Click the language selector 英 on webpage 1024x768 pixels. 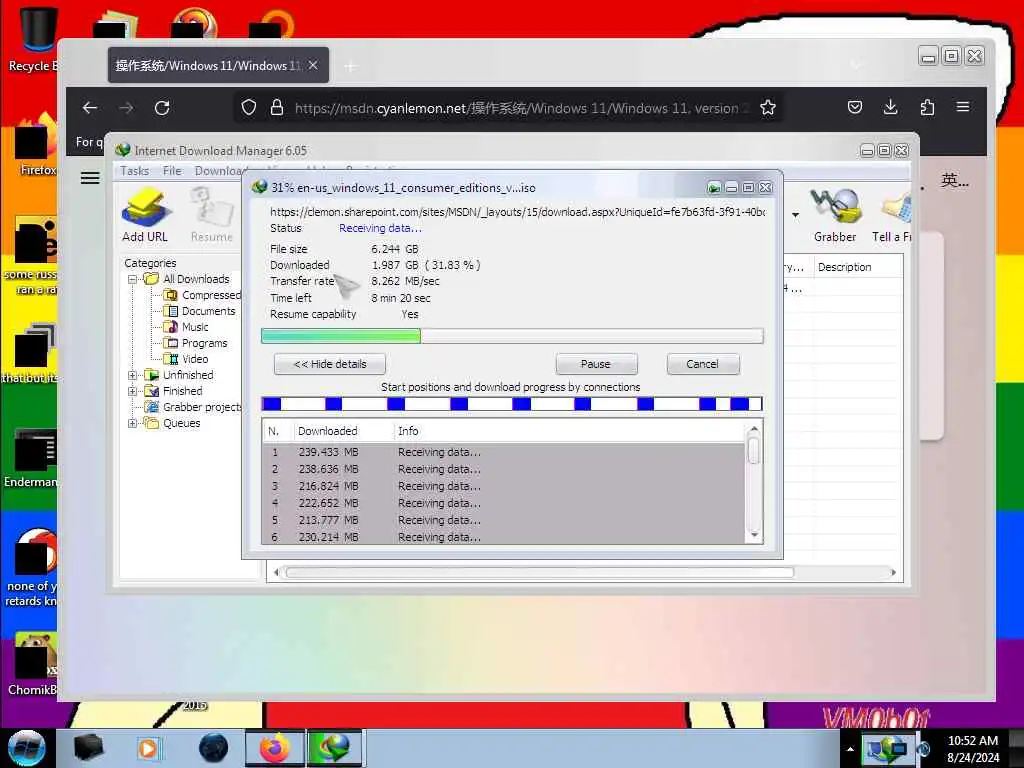[955, 180]
